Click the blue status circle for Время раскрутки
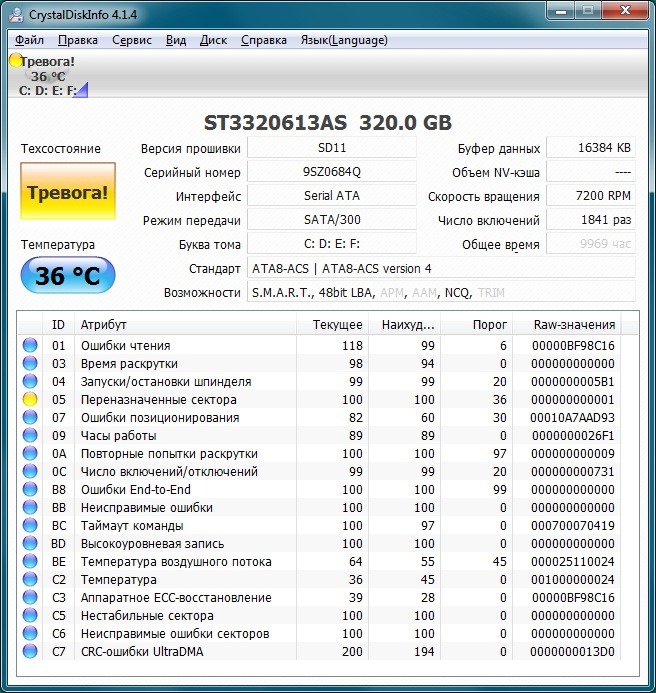Screen dimensions: 656x693 [30, 363]
